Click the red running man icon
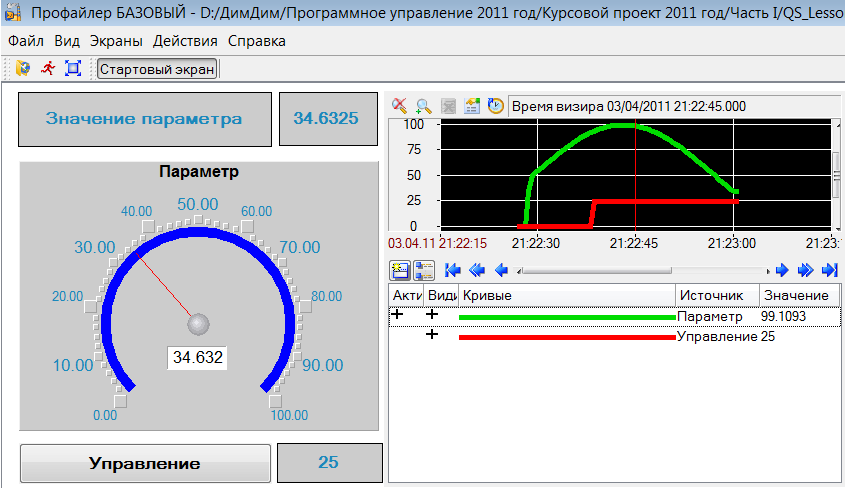 [48, 68]
